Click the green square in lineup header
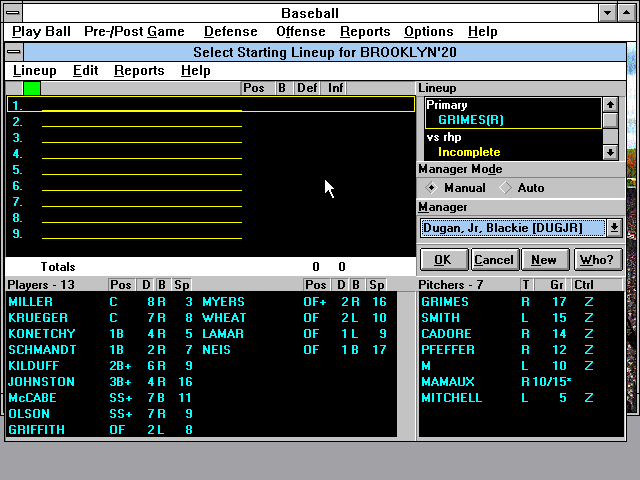Image resolution: width=640 pixels, height=480 pixels. [31, 88]
